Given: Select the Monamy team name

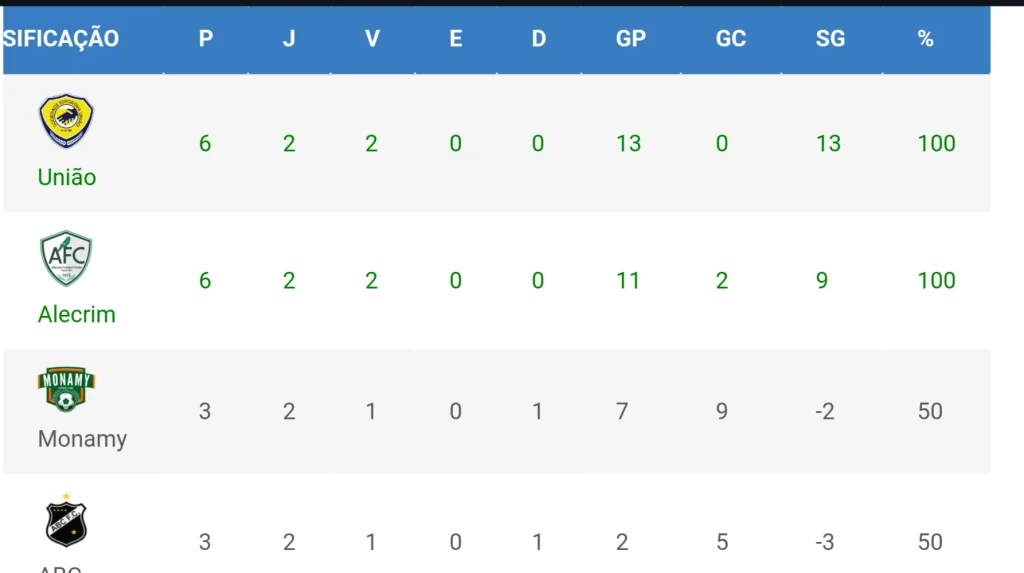Looking at the screenshot, I should (x=82, y=438).
